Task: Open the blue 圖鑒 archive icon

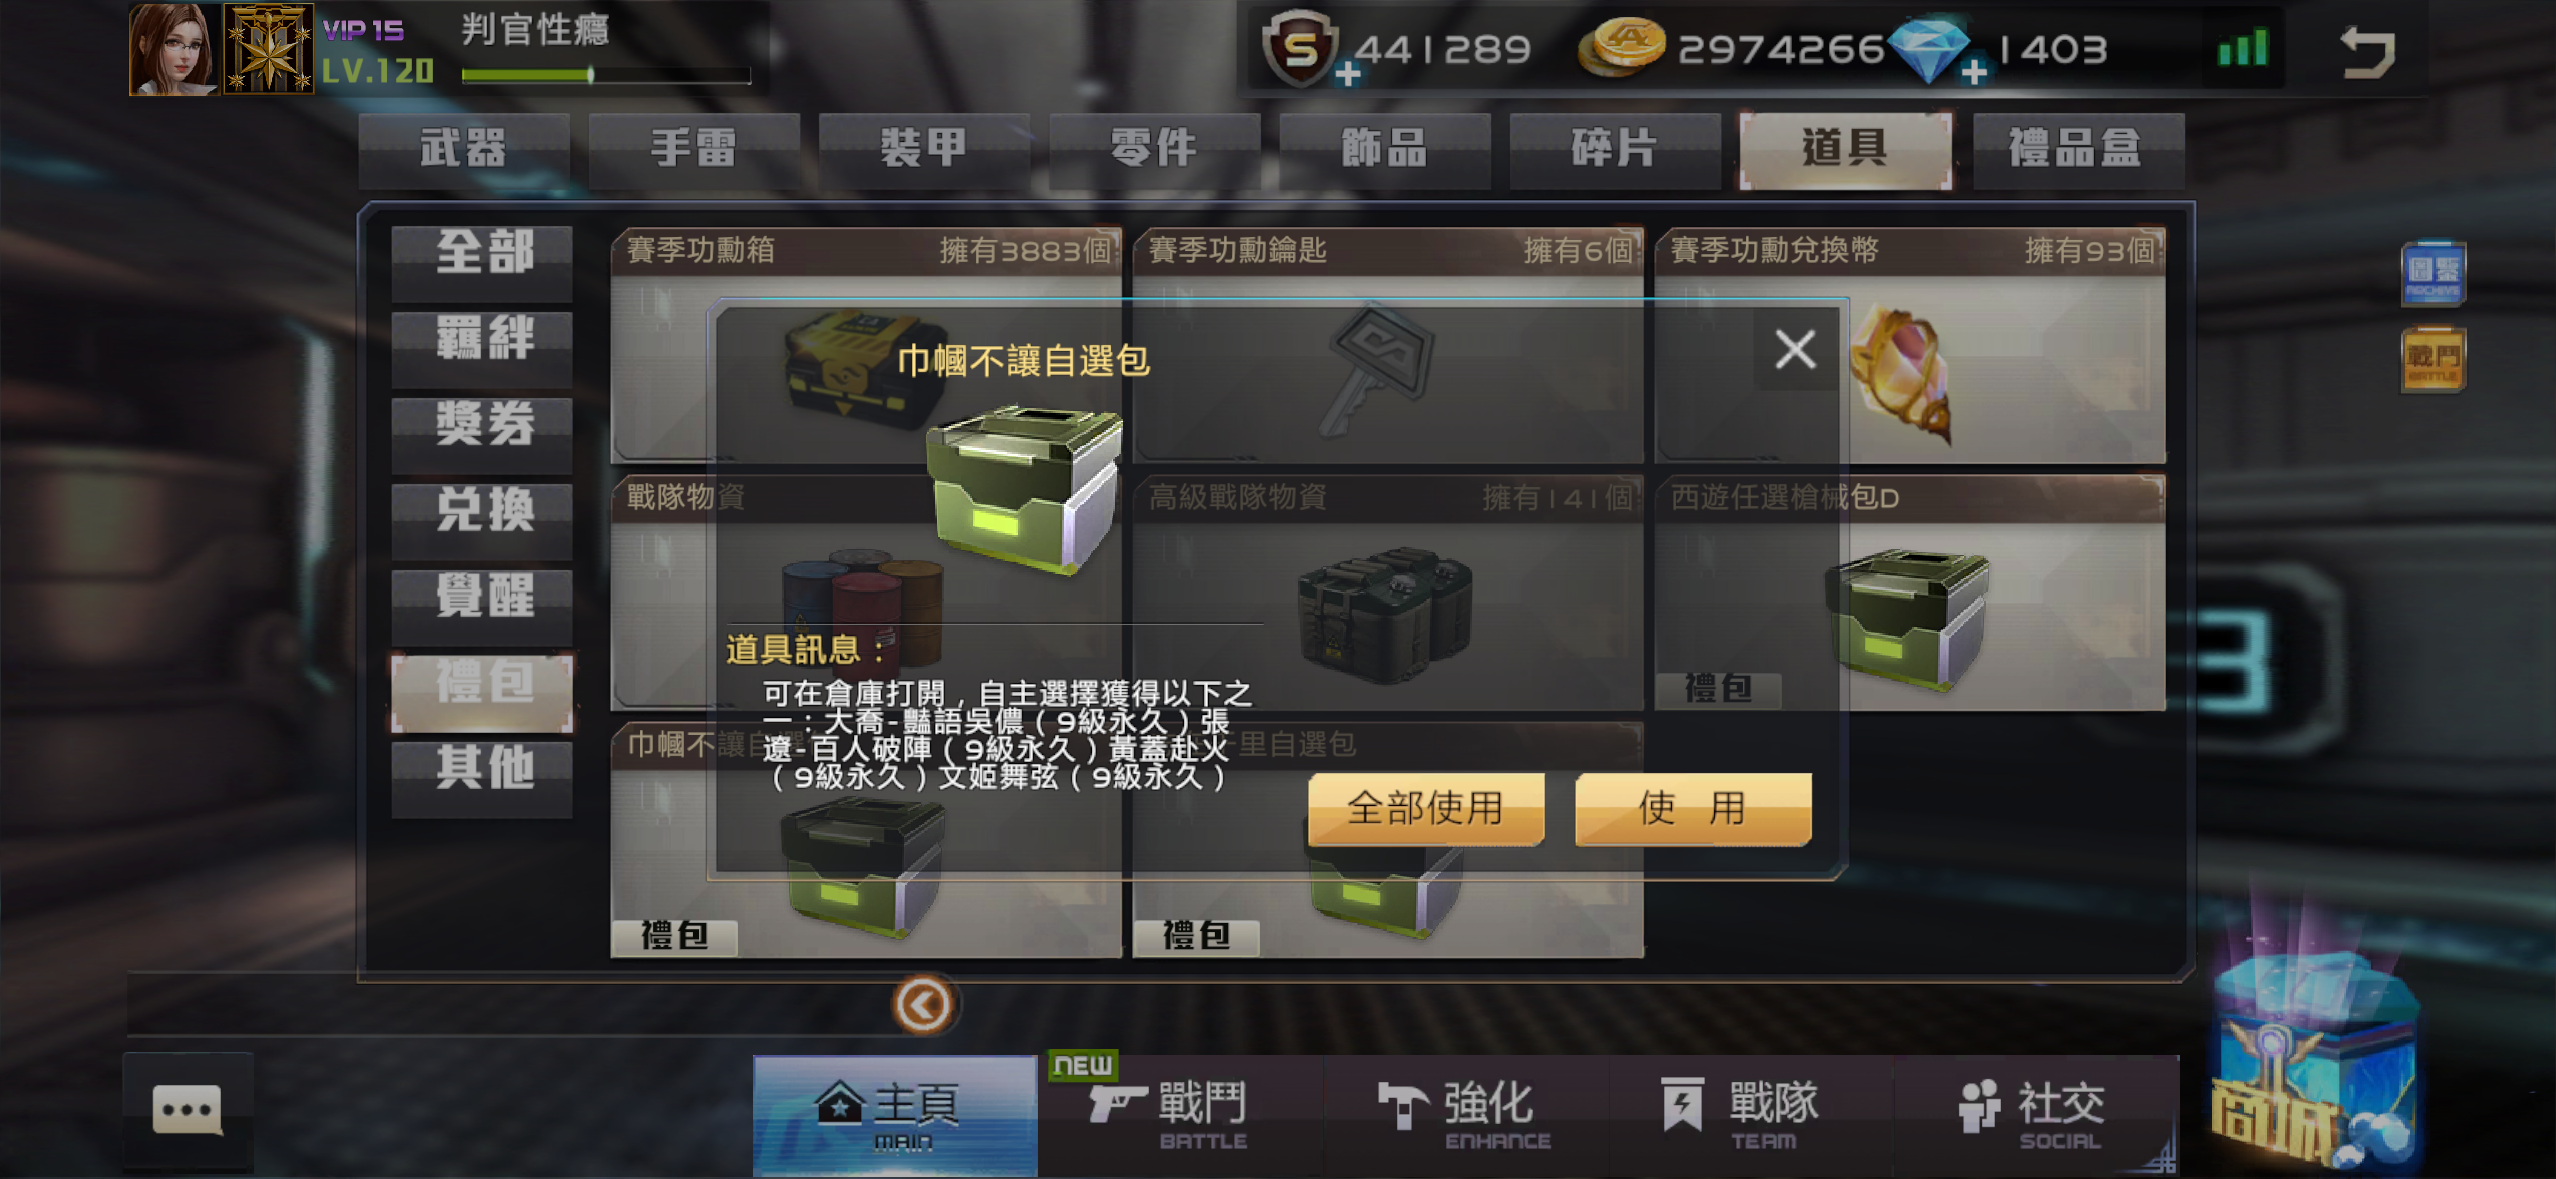Action: (2432, 272)
